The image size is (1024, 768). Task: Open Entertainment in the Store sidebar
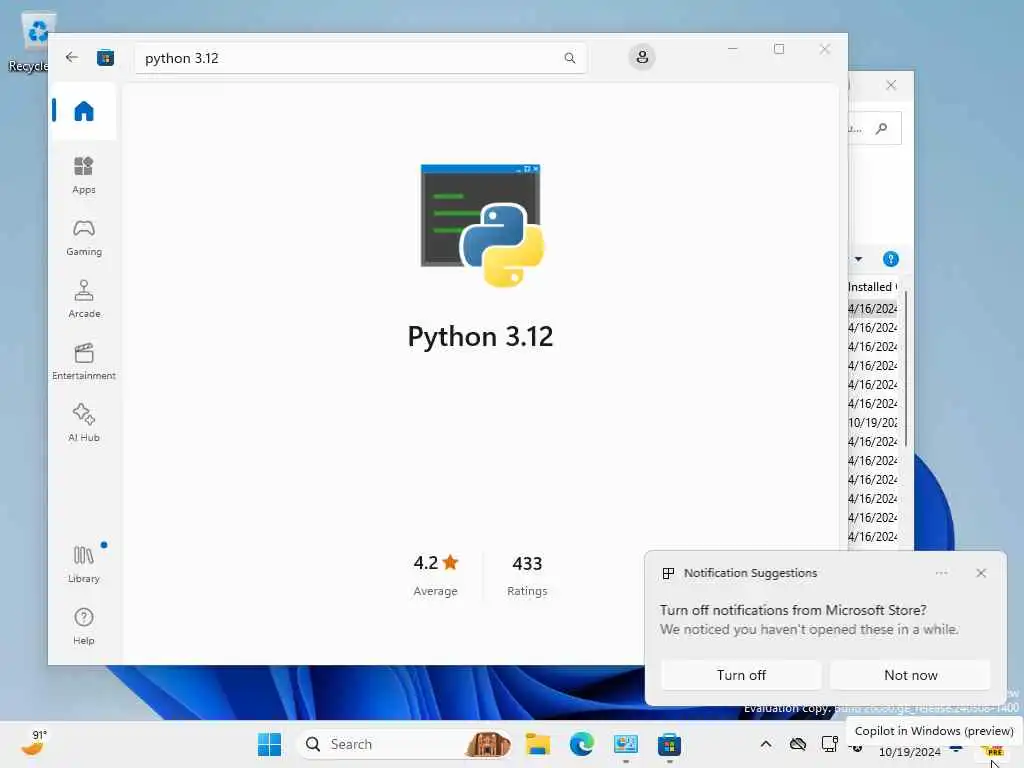click(x=84, y=361)
